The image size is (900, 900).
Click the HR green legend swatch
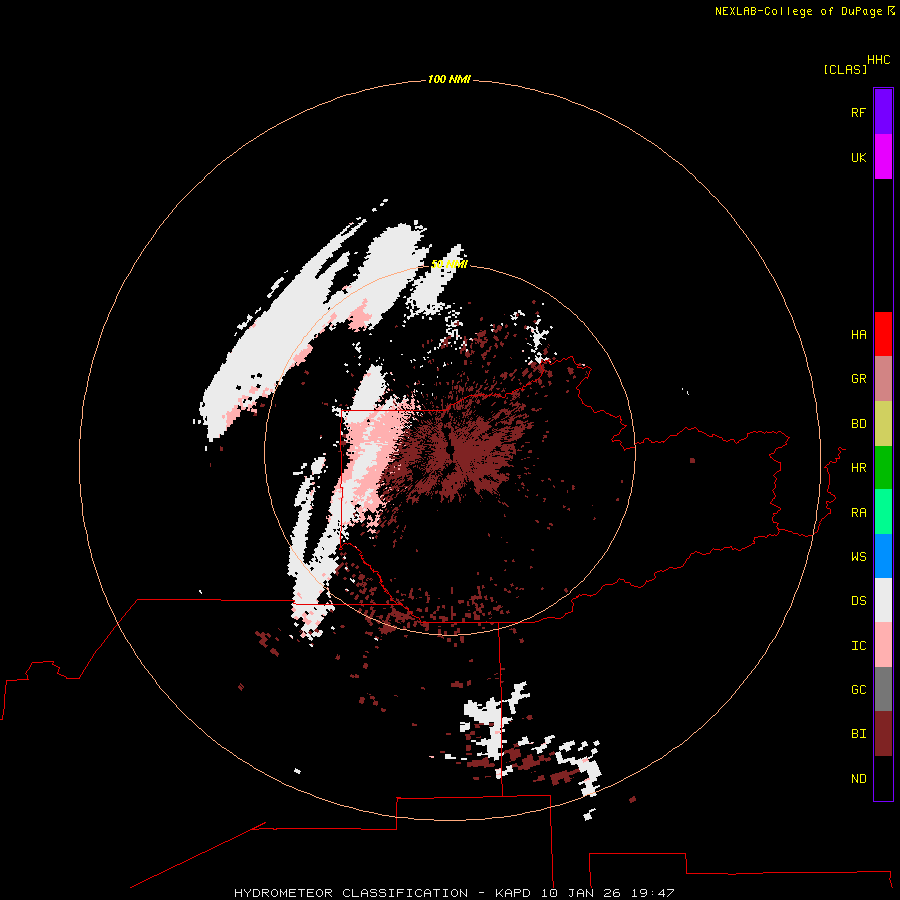[883, 468]
